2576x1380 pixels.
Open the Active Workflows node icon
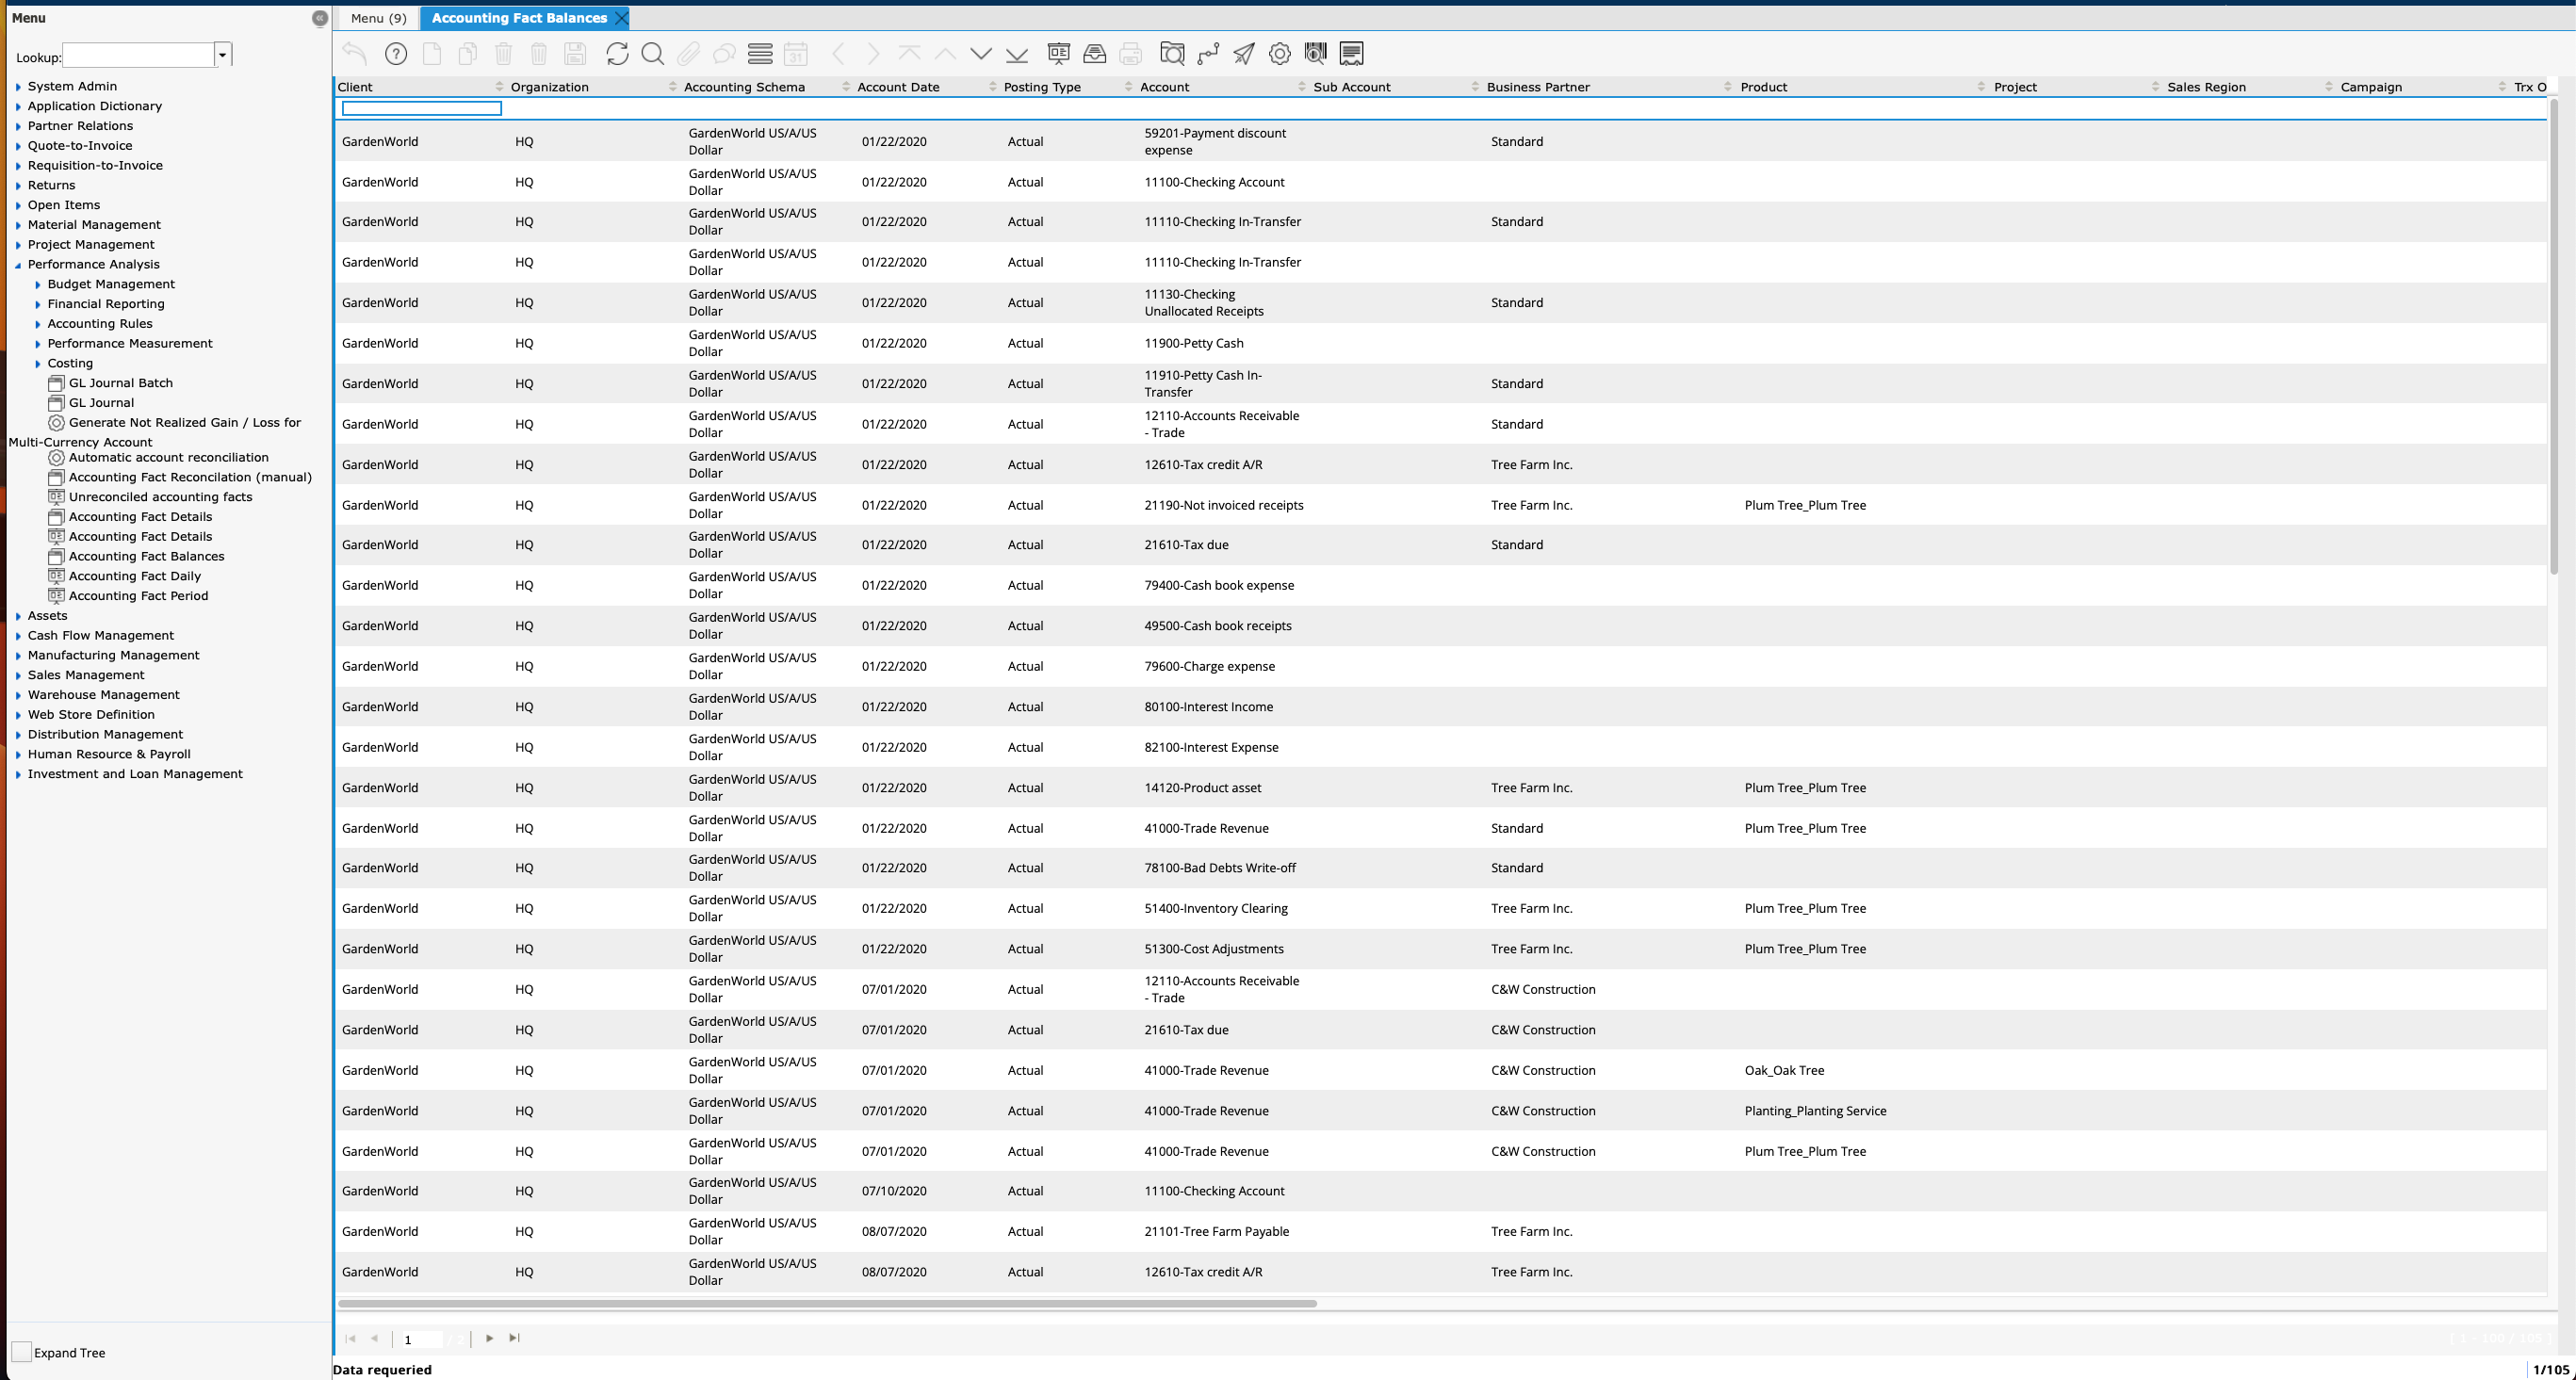click(1208, 54)
